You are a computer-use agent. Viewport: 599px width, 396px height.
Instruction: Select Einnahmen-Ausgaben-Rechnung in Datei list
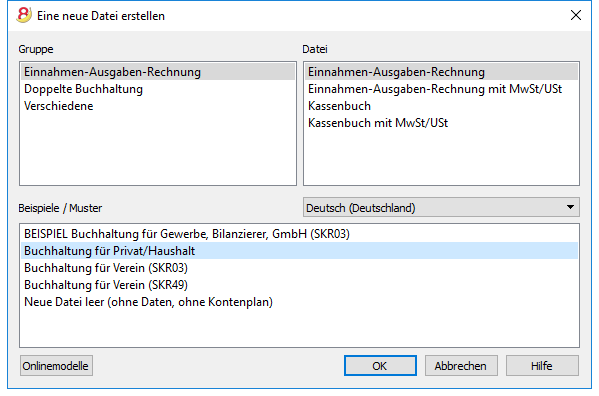pos(441,72)
